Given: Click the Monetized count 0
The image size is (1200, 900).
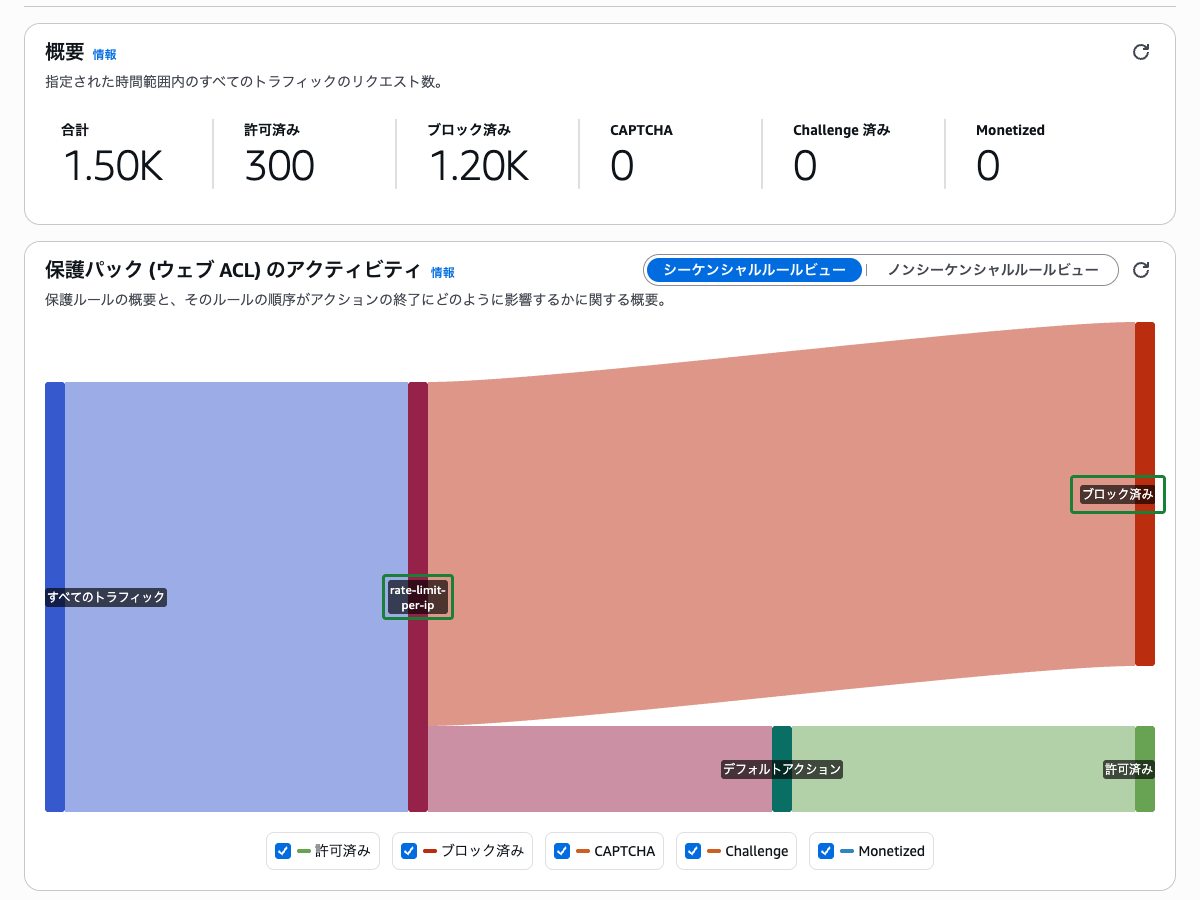Looking at the screenshot, I should [x=988, y=166].
